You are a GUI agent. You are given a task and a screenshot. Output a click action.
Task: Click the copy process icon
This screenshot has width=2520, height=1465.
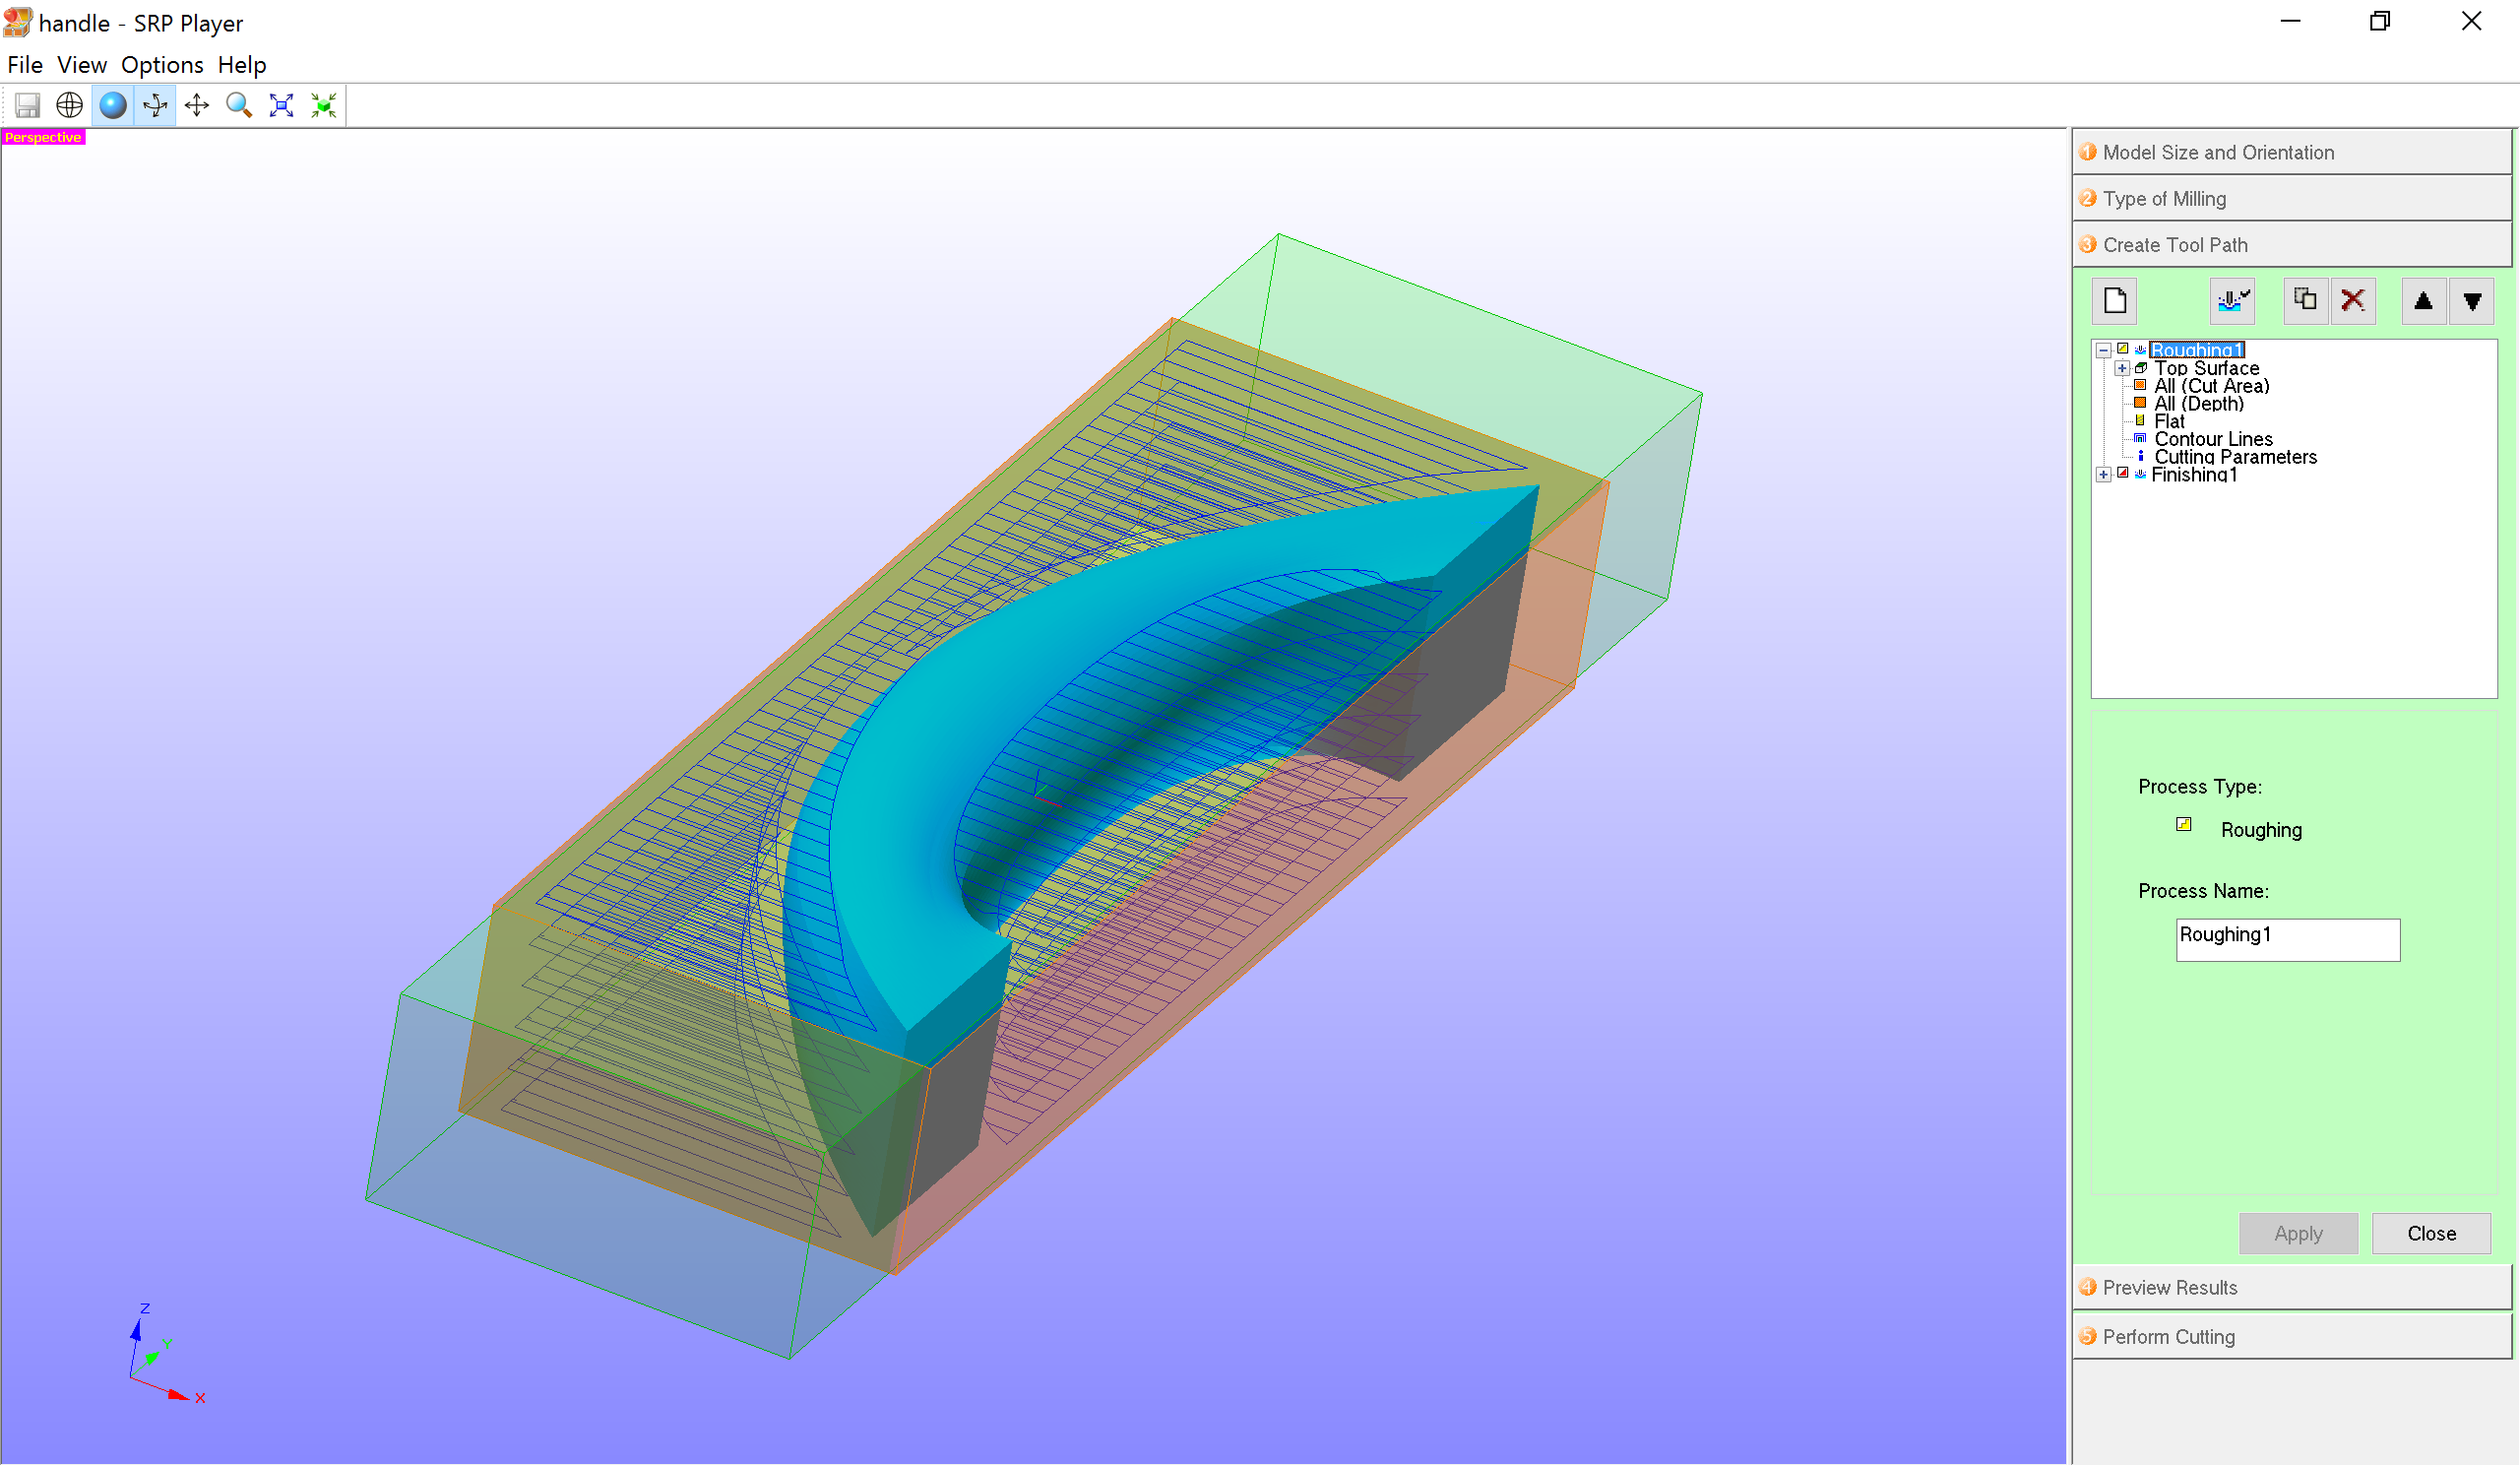[2305, 301]
